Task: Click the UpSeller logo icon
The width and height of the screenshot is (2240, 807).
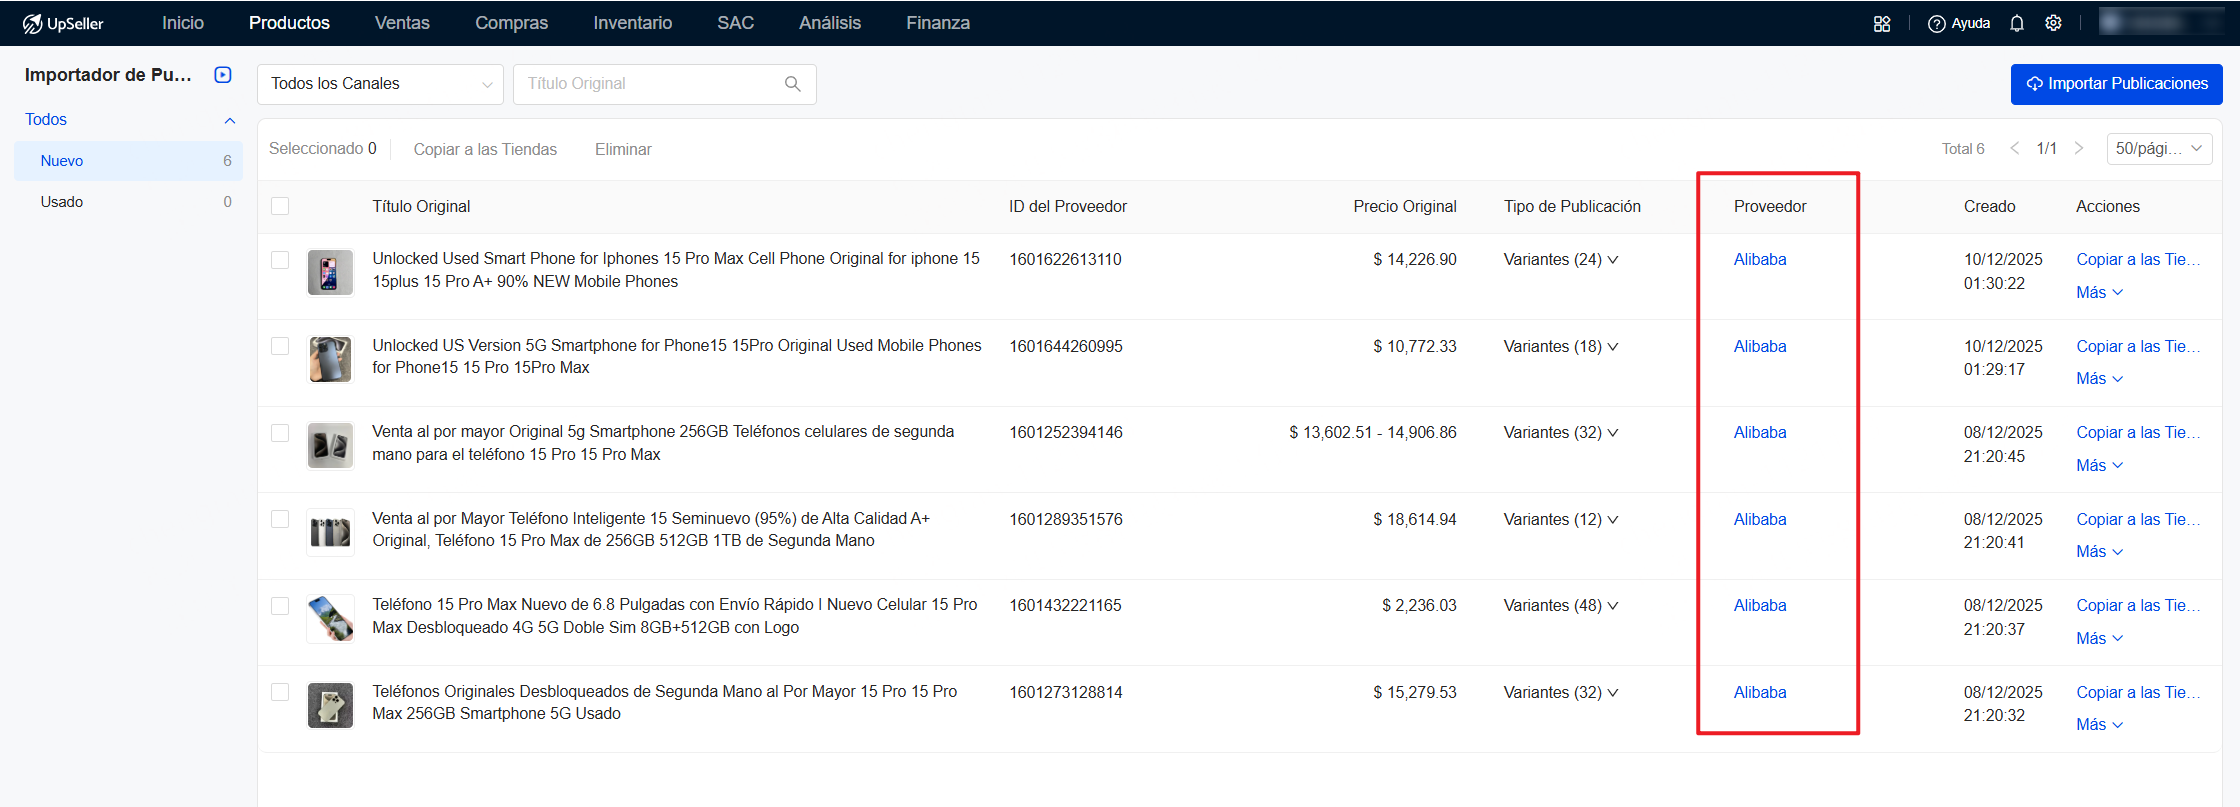Action: point(33,24)
